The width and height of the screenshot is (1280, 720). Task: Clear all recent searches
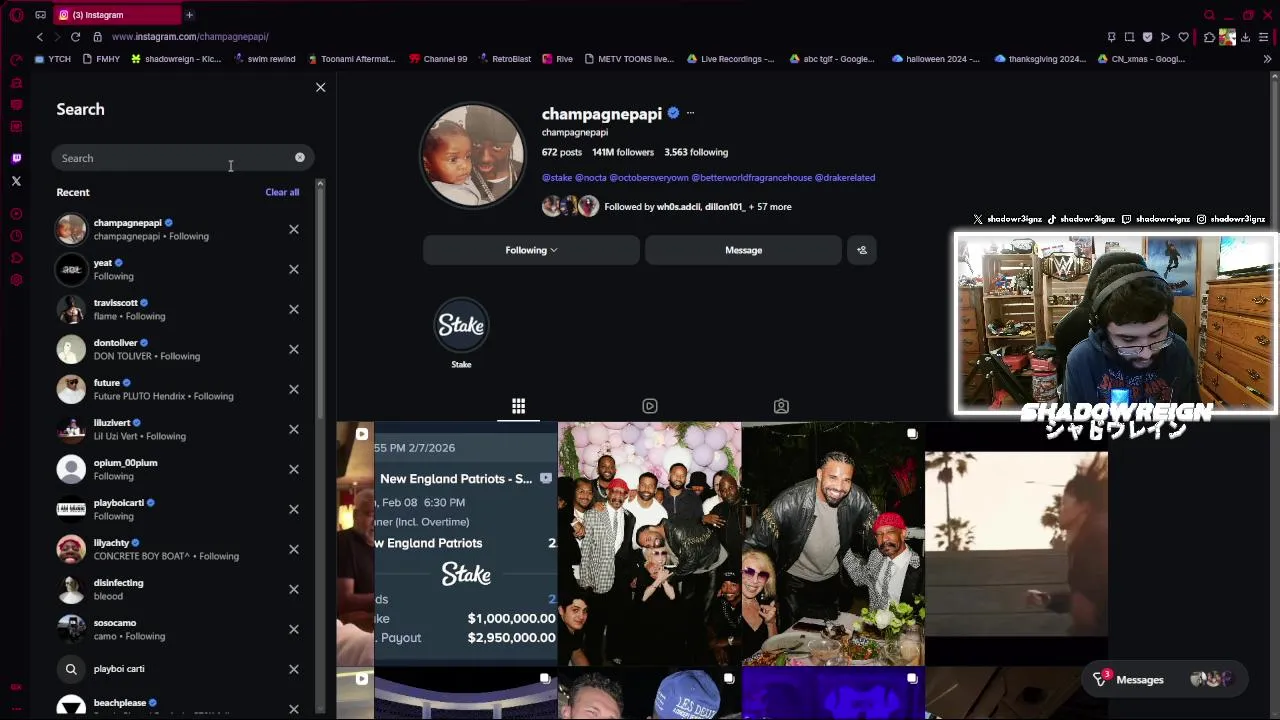pyautogui.click(x=282, y=192)
